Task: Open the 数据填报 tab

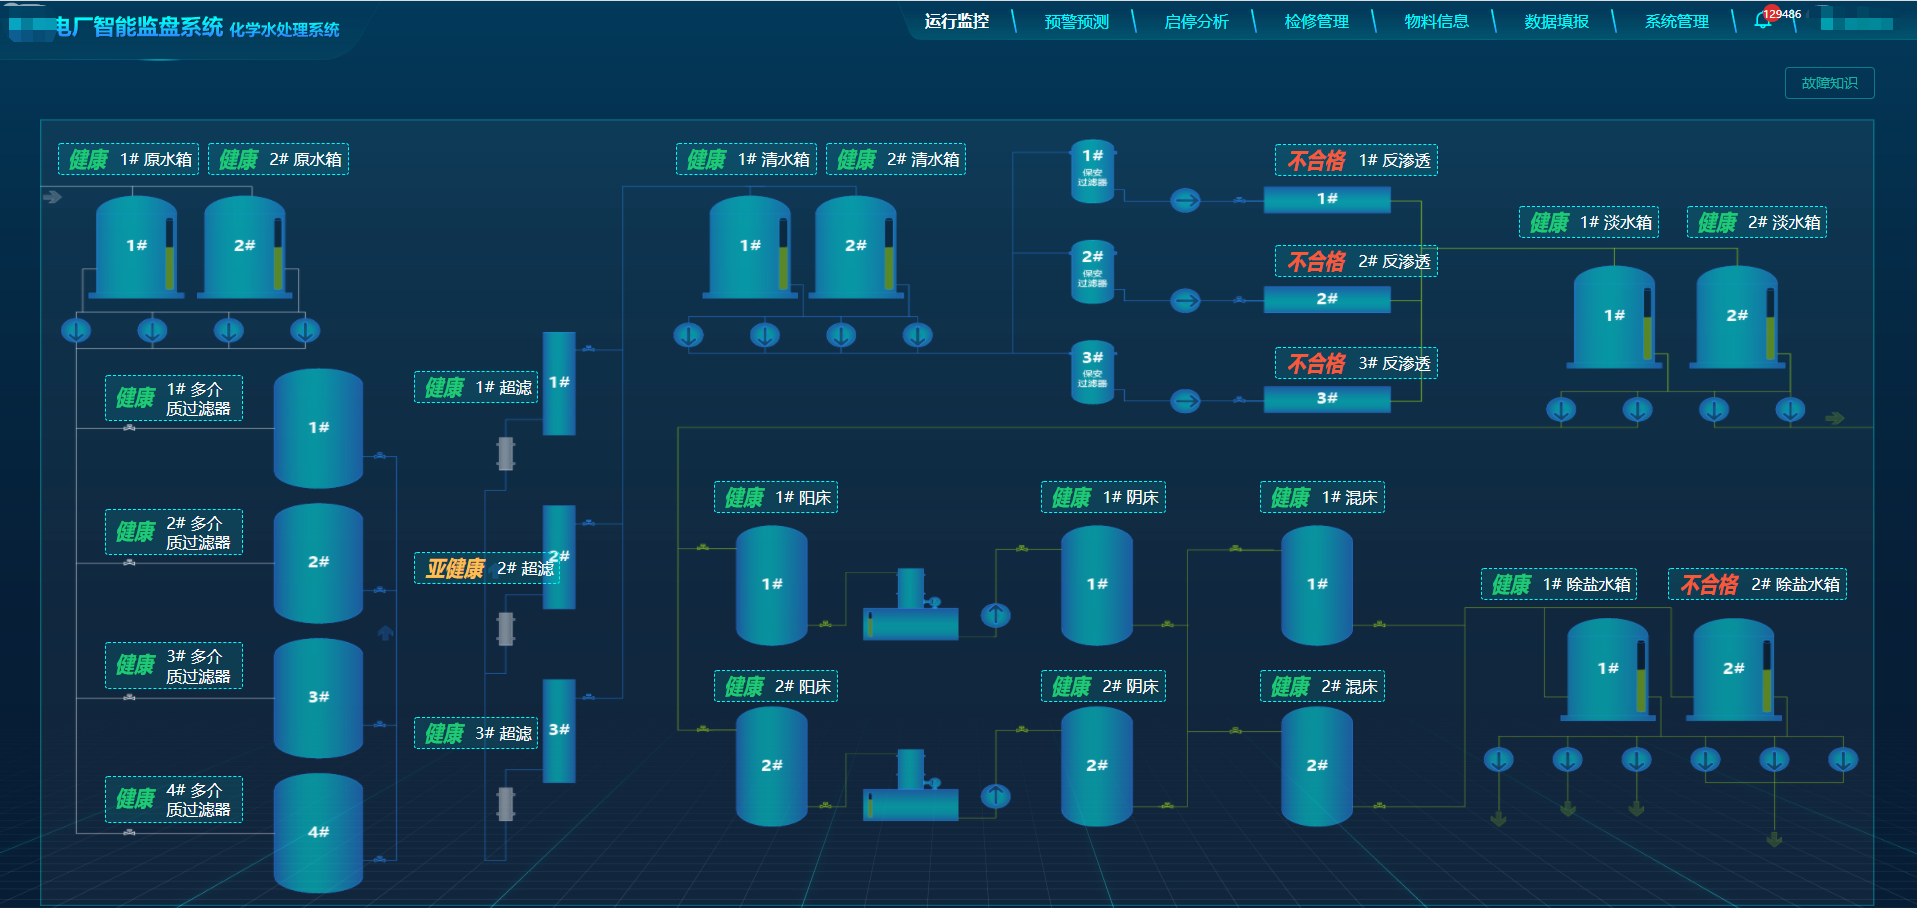Action: pyautogui.click(x=1556, y=21)
